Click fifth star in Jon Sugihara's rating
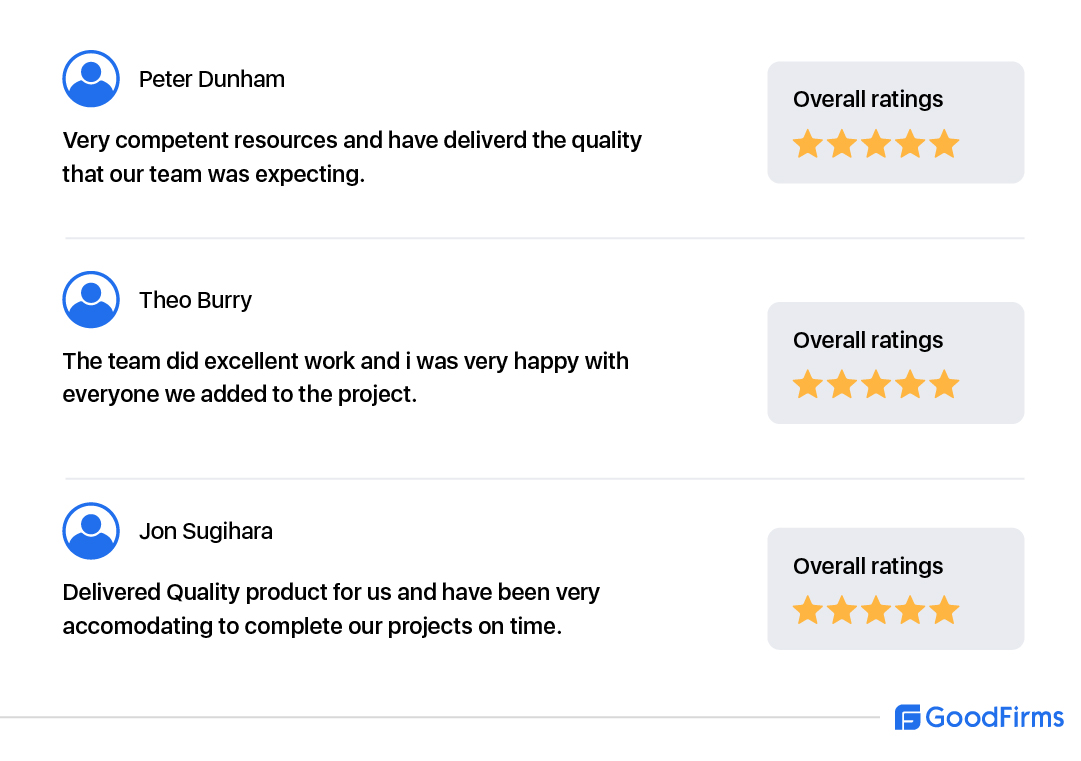Screen dimensions: 1081x761 click(x=944, y=610)
